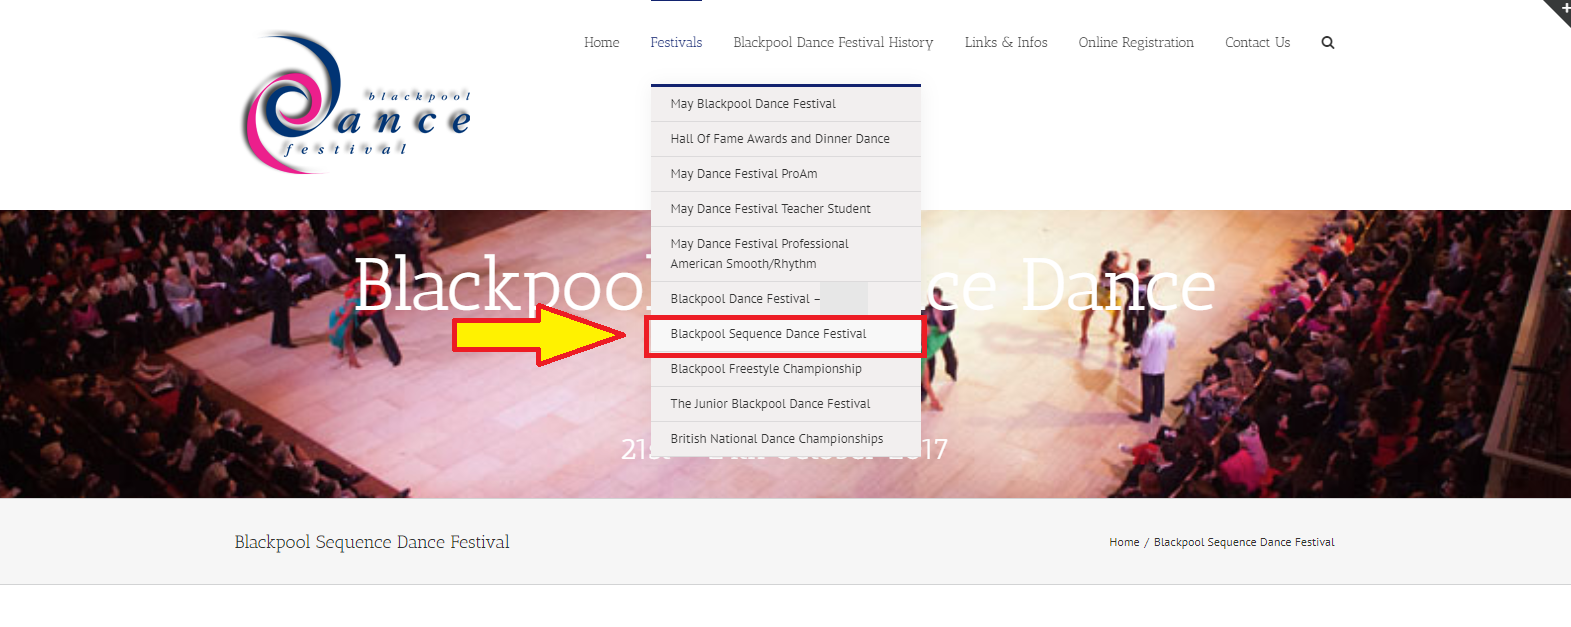The image size is (1571, 627).
Task: Choose the 'Blackpool Dance Festival –' entry
Action: [786, 299]
